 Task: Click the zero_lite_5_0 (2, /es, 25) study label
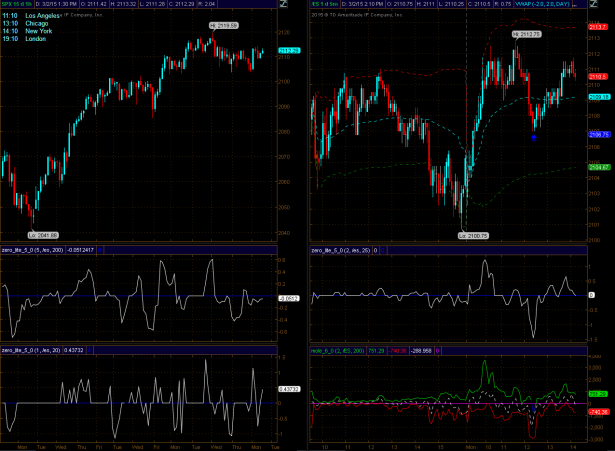click(341, 250)
